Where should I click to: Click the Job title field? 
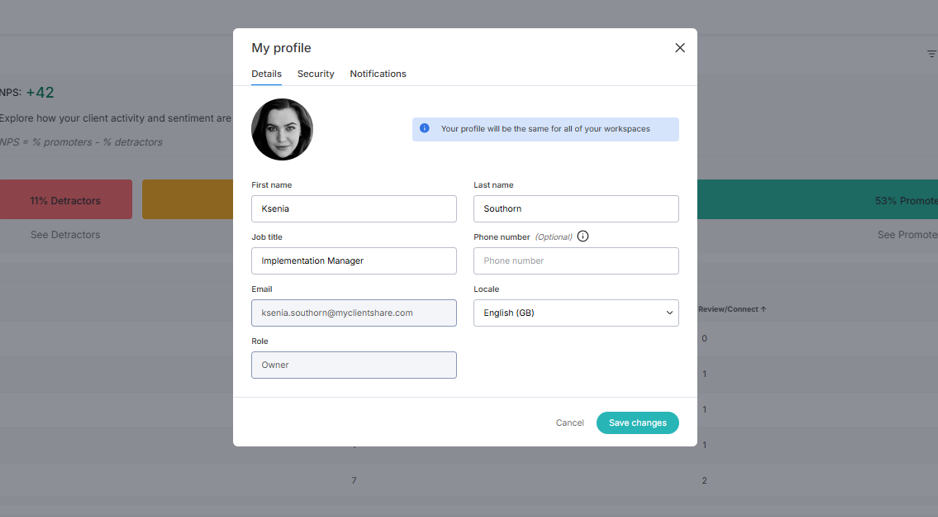tap(354, 261)
